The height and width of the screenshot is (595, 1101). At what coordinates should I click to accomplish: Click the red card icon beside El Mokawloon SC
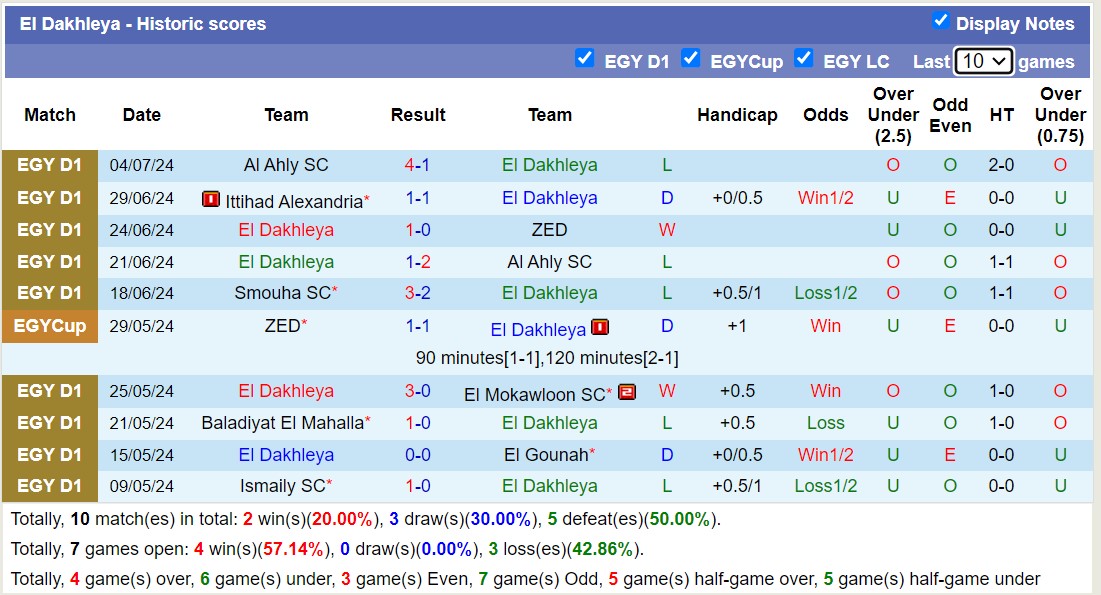coord(627,392)
